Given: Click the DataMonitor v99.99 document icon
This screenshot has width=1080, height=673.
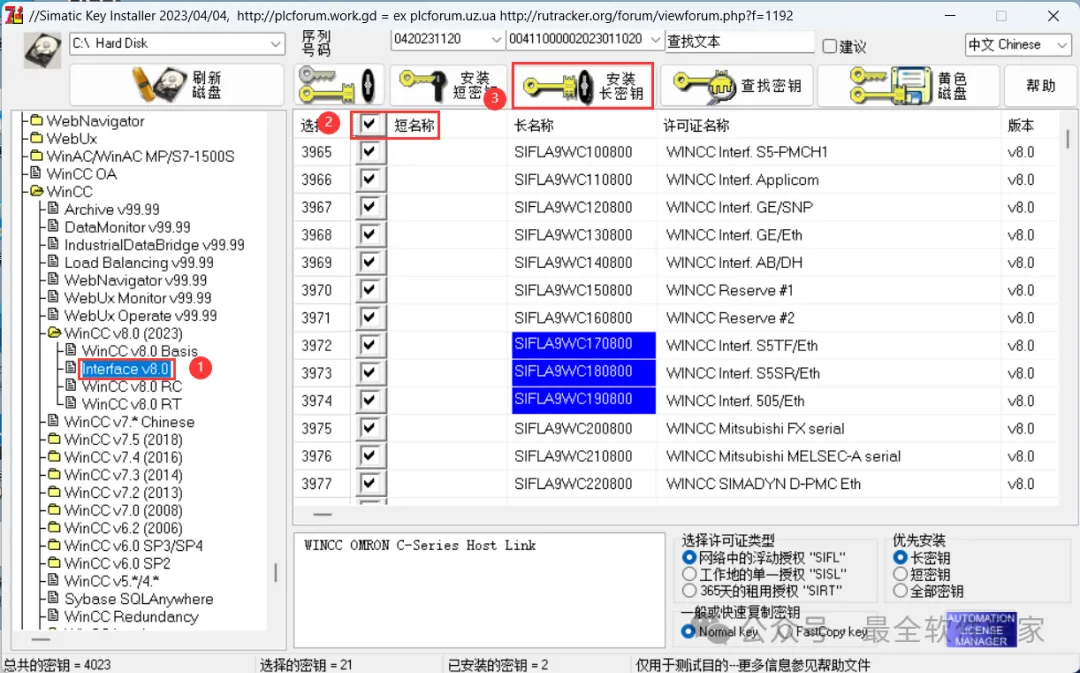Looking at the screenshot, I should [x=53, y=226].
